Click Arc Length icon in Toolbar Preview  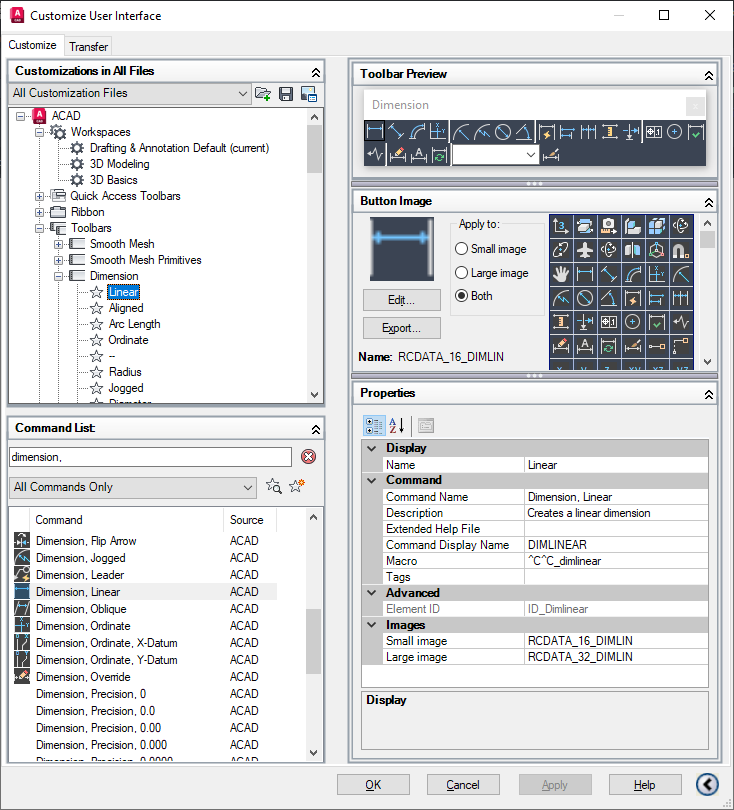[x=417, y=132]
